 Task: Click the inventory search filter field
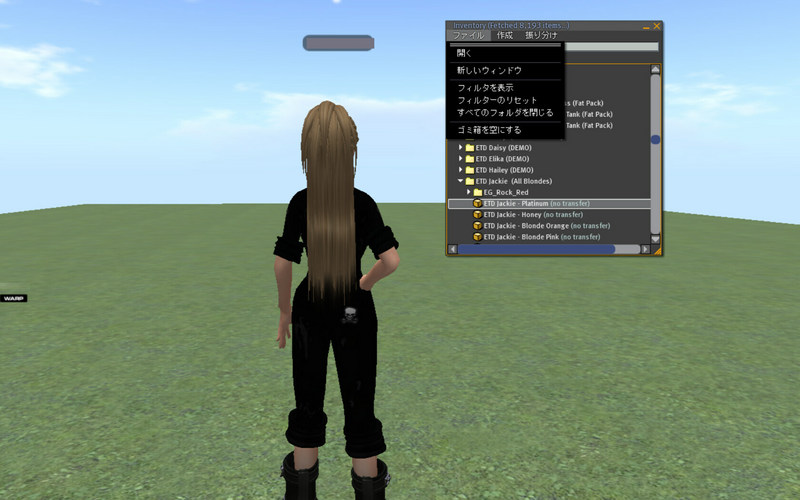pyautogui.click(x=611, y=46)
